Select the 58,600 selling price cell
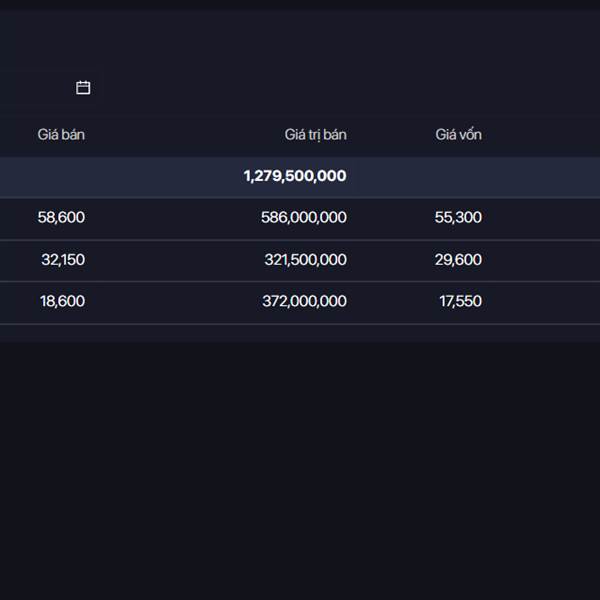 pos(61,217)
